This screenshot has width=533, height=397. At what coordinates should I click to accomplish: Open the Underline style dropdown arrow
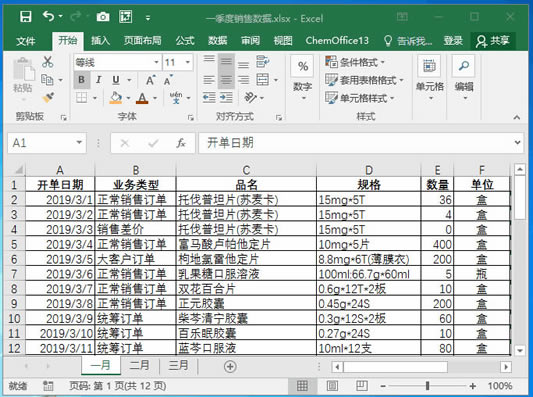pos(129,80)
